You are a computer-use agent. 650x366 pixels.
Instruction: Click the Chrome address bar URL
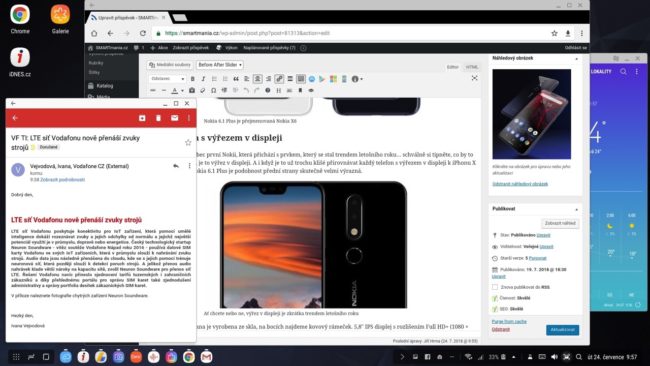pos(247,33)
